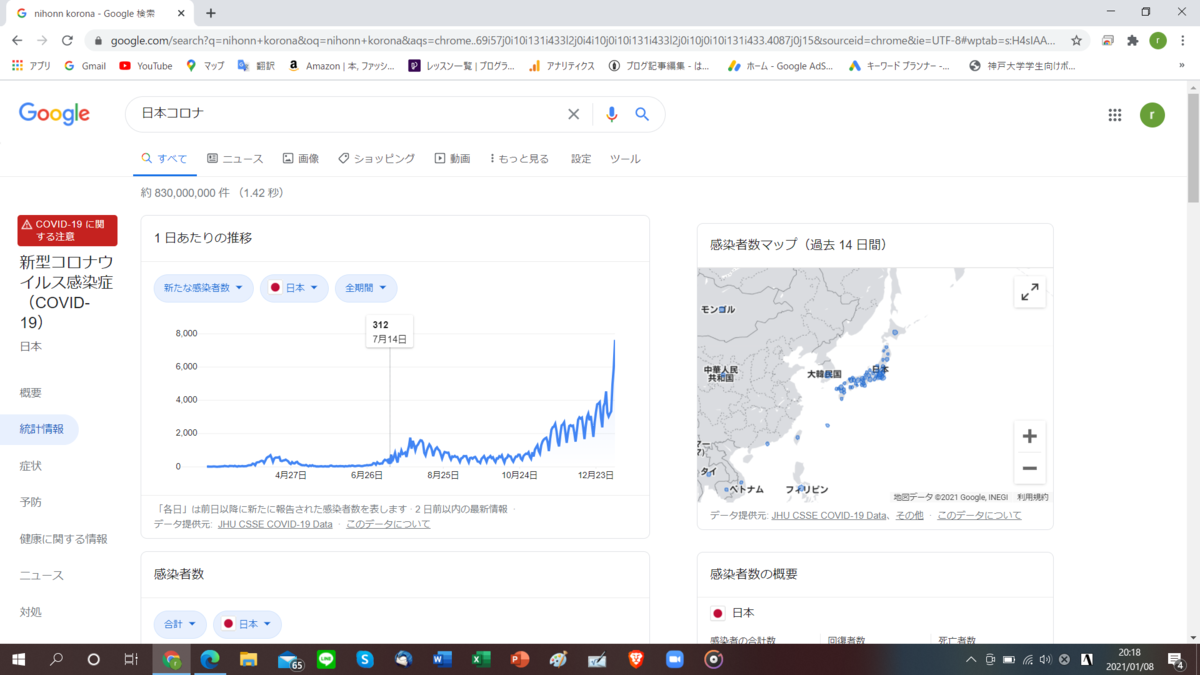Open the Google apps grid
The height and width of the screenshot is (675, 1200).
coord(1115,115)
